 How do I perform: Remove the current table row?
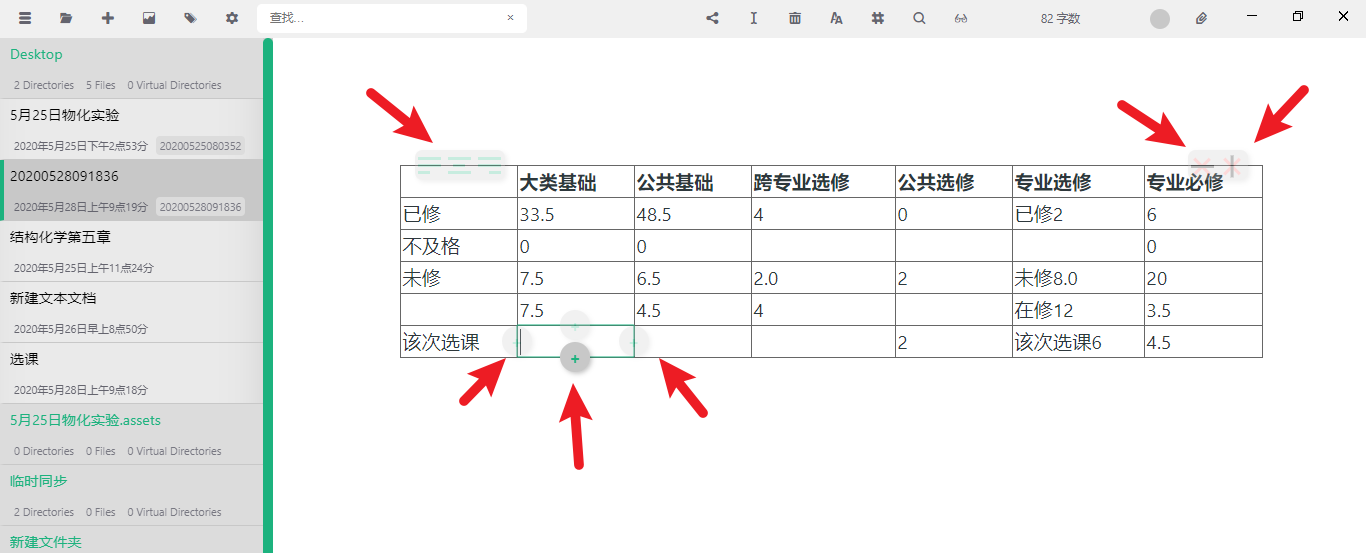tap(1203, 166)
